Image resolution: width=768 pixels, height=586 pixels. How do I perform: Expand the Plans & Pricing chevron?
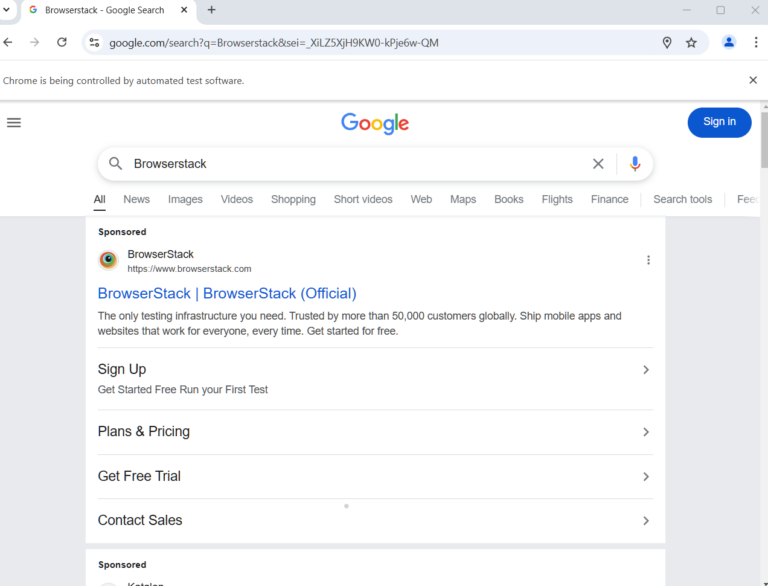pyautogui.click(x=646, y=432)
